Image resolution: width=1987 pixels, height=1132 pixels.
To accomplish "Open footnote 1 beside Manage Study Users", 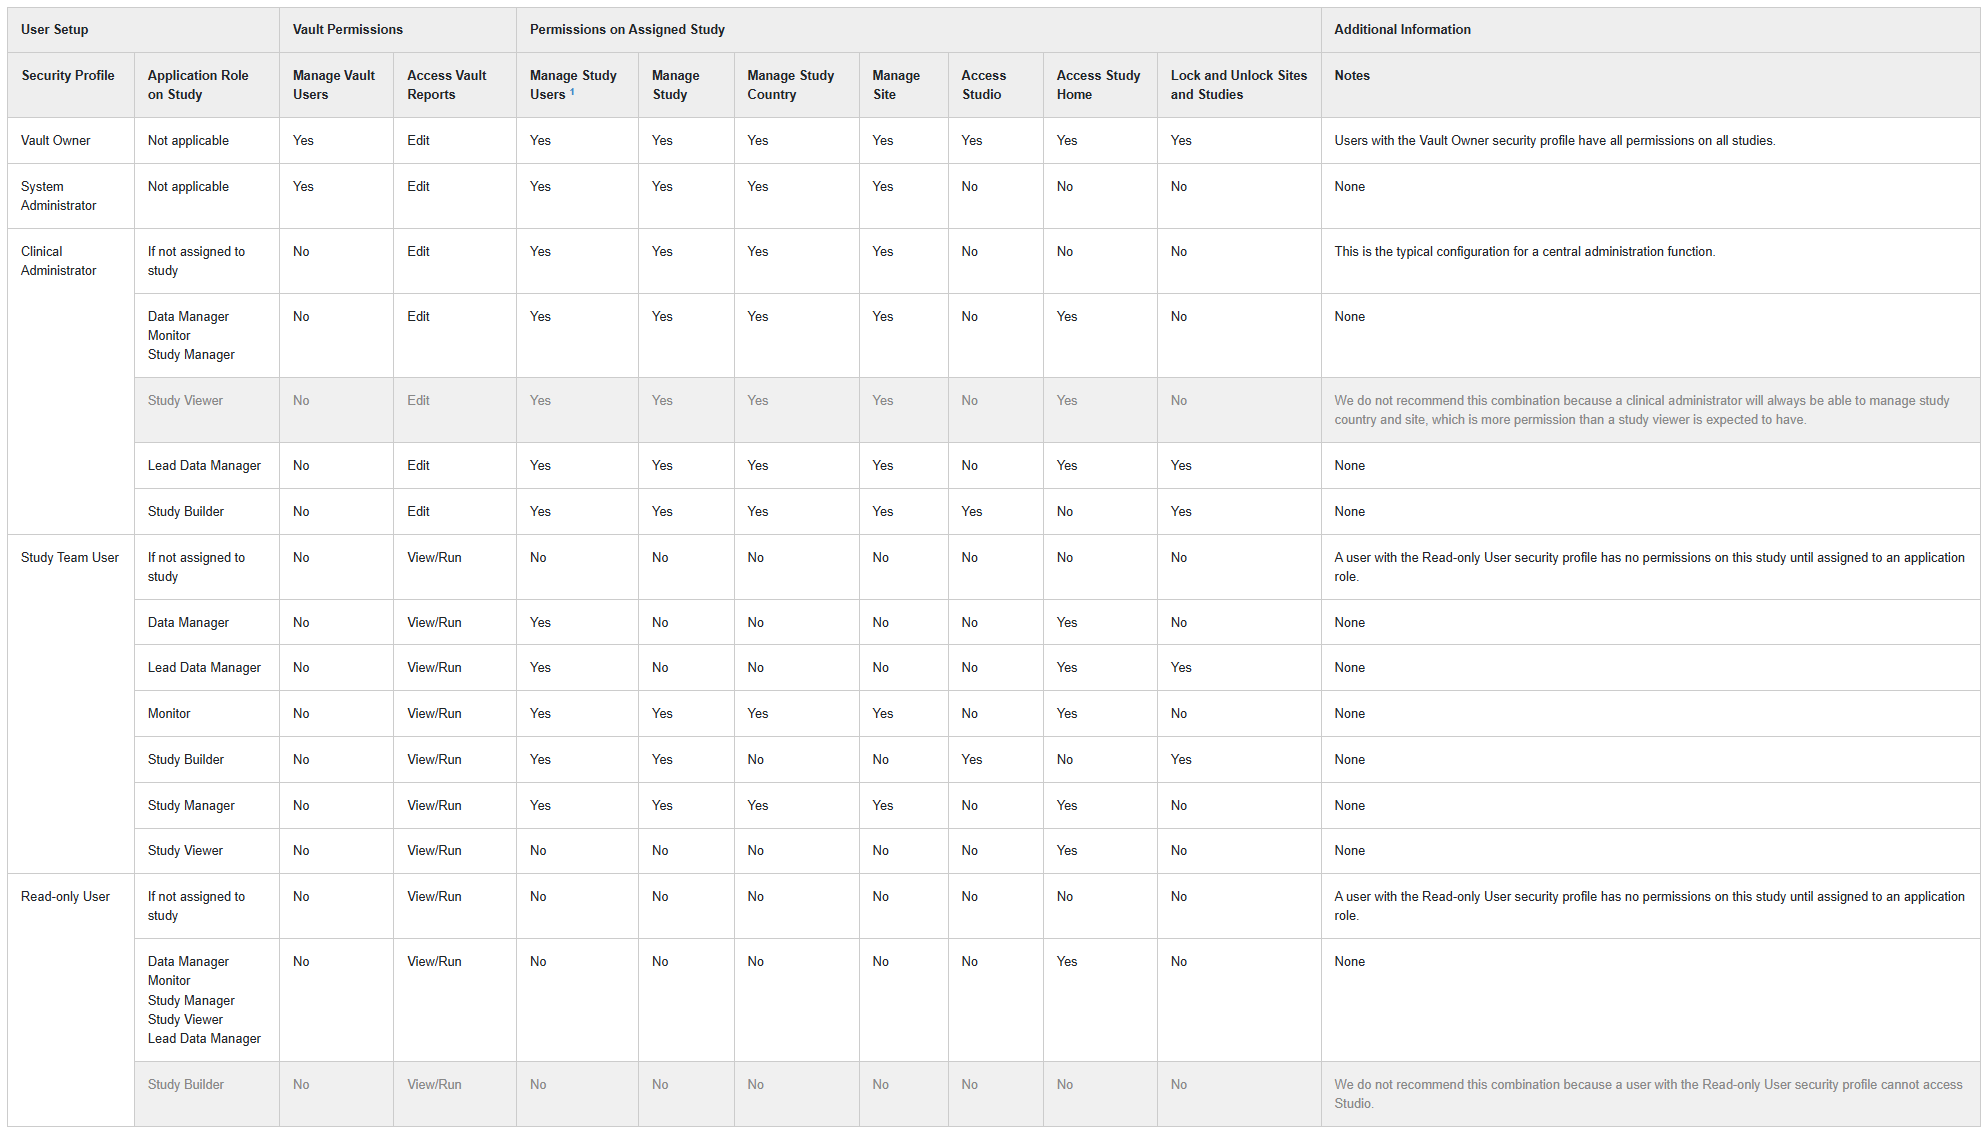I will point(572,92).
